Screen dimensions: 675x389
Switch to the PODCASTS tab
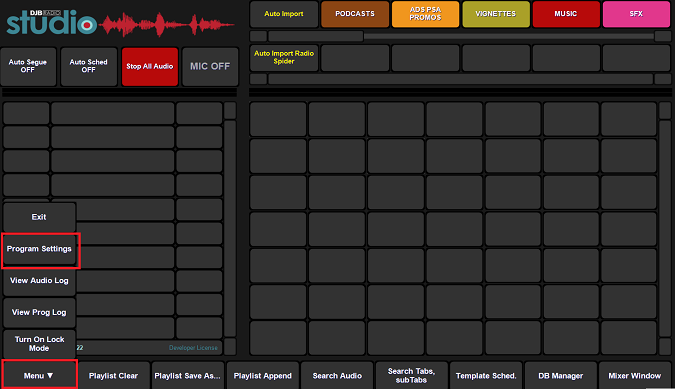pos(355,14)
